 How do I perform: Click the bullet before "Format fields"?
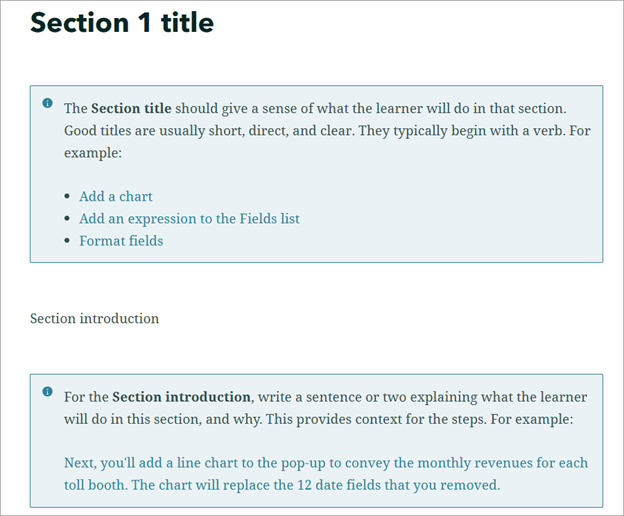click(67, 241)
